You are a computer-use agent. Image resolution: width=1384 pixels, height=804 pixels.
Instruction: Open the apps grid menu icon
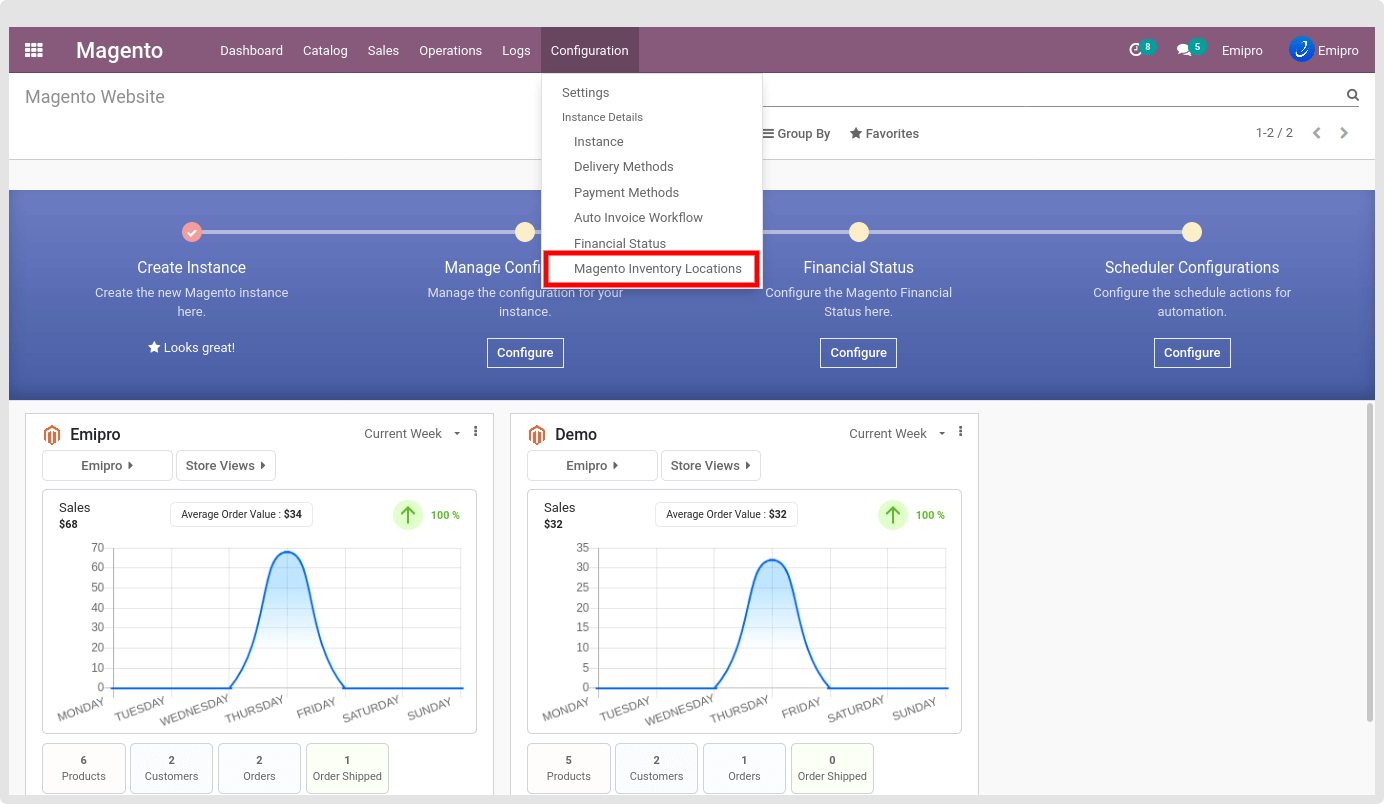[x=34, y=50]
